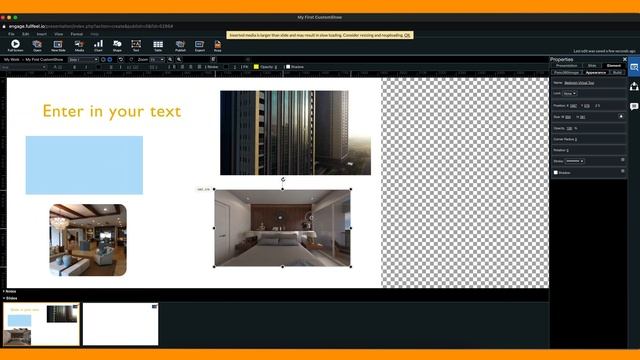Open the Link dropdown in Properties
Viewport: 640px width, 360px height.
(x=569, y=93)
